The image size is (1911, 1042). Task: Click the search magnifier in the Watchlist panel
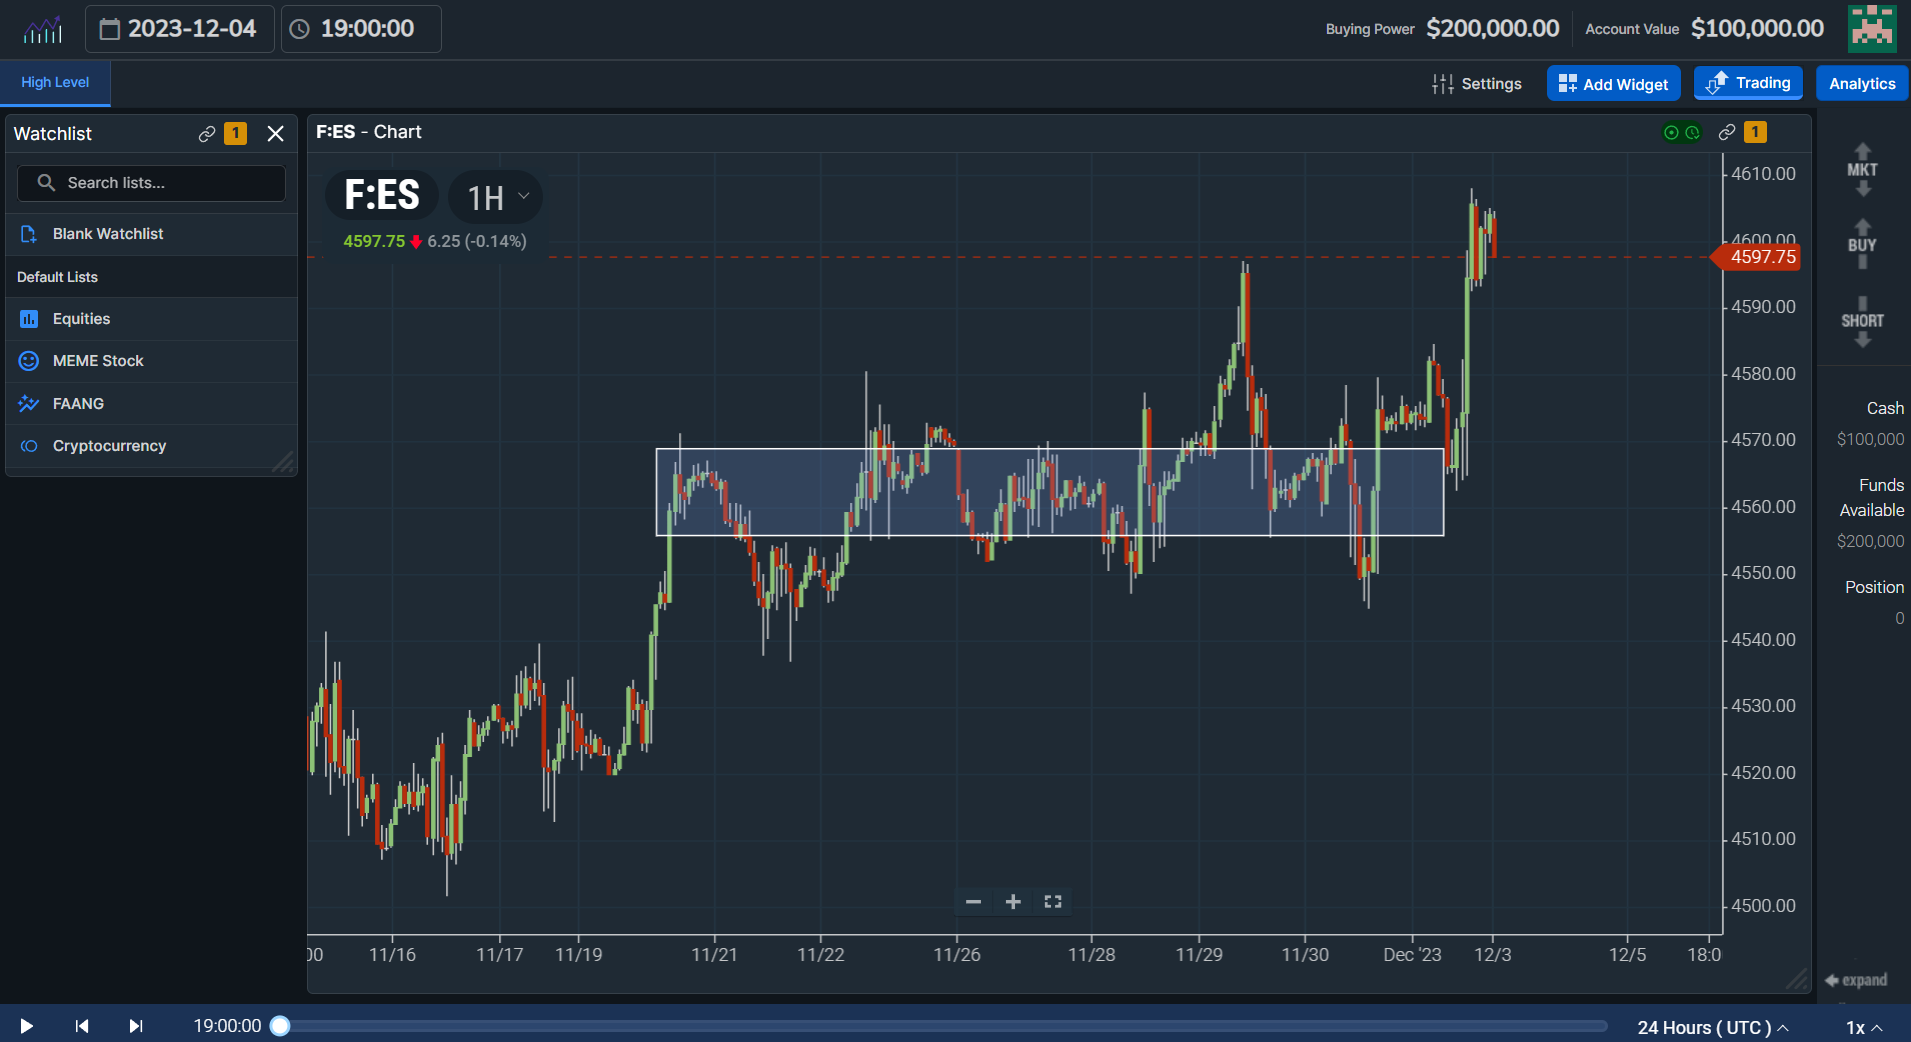tap(45, 183)
